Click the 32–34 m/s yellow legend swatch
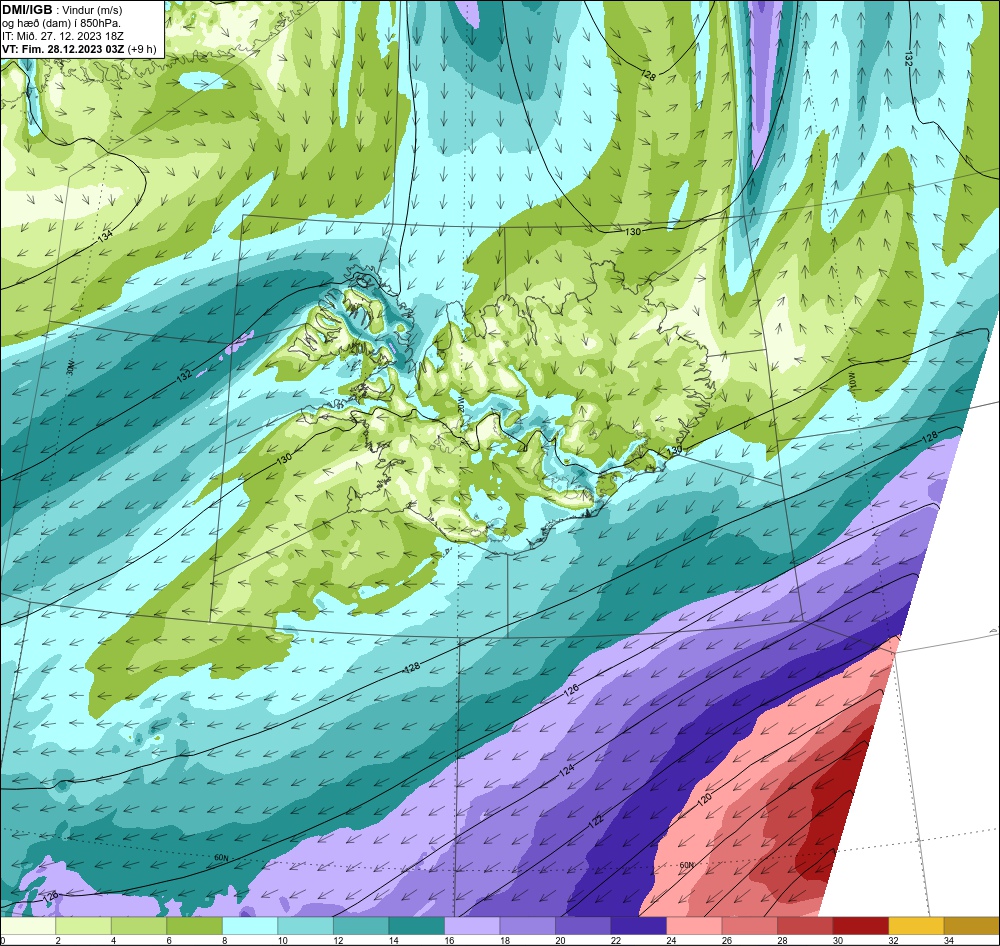Viewport: 1000px width, 946px height. [x=916, y=925]
